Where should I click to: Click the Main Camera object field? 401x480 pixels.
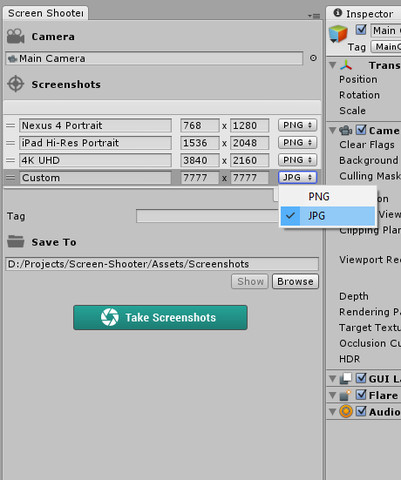tap(154, 58)
